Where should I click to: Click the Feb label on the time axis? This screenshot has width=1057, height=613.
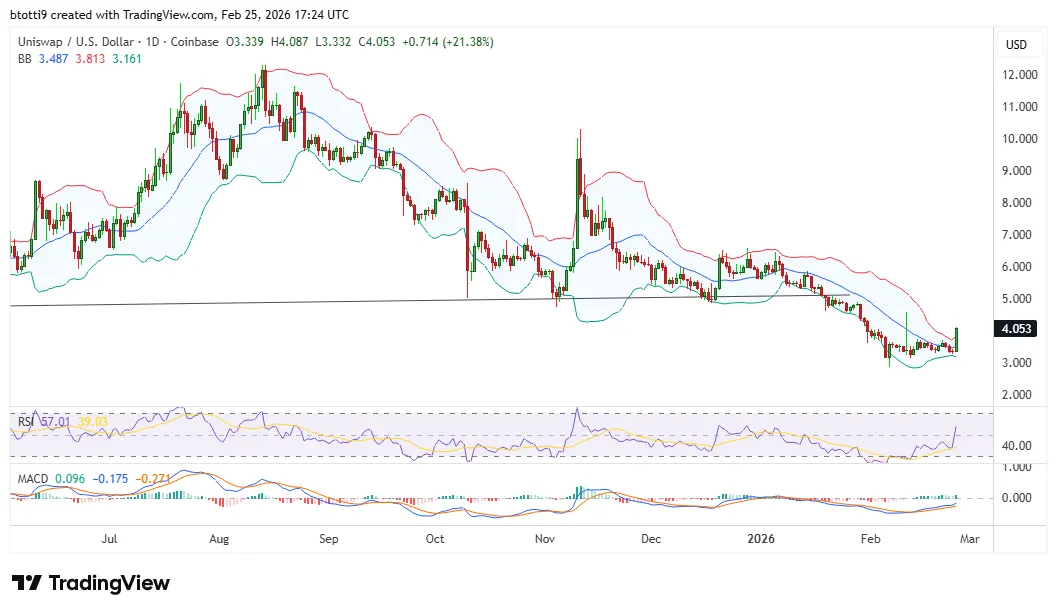point(870,539)
